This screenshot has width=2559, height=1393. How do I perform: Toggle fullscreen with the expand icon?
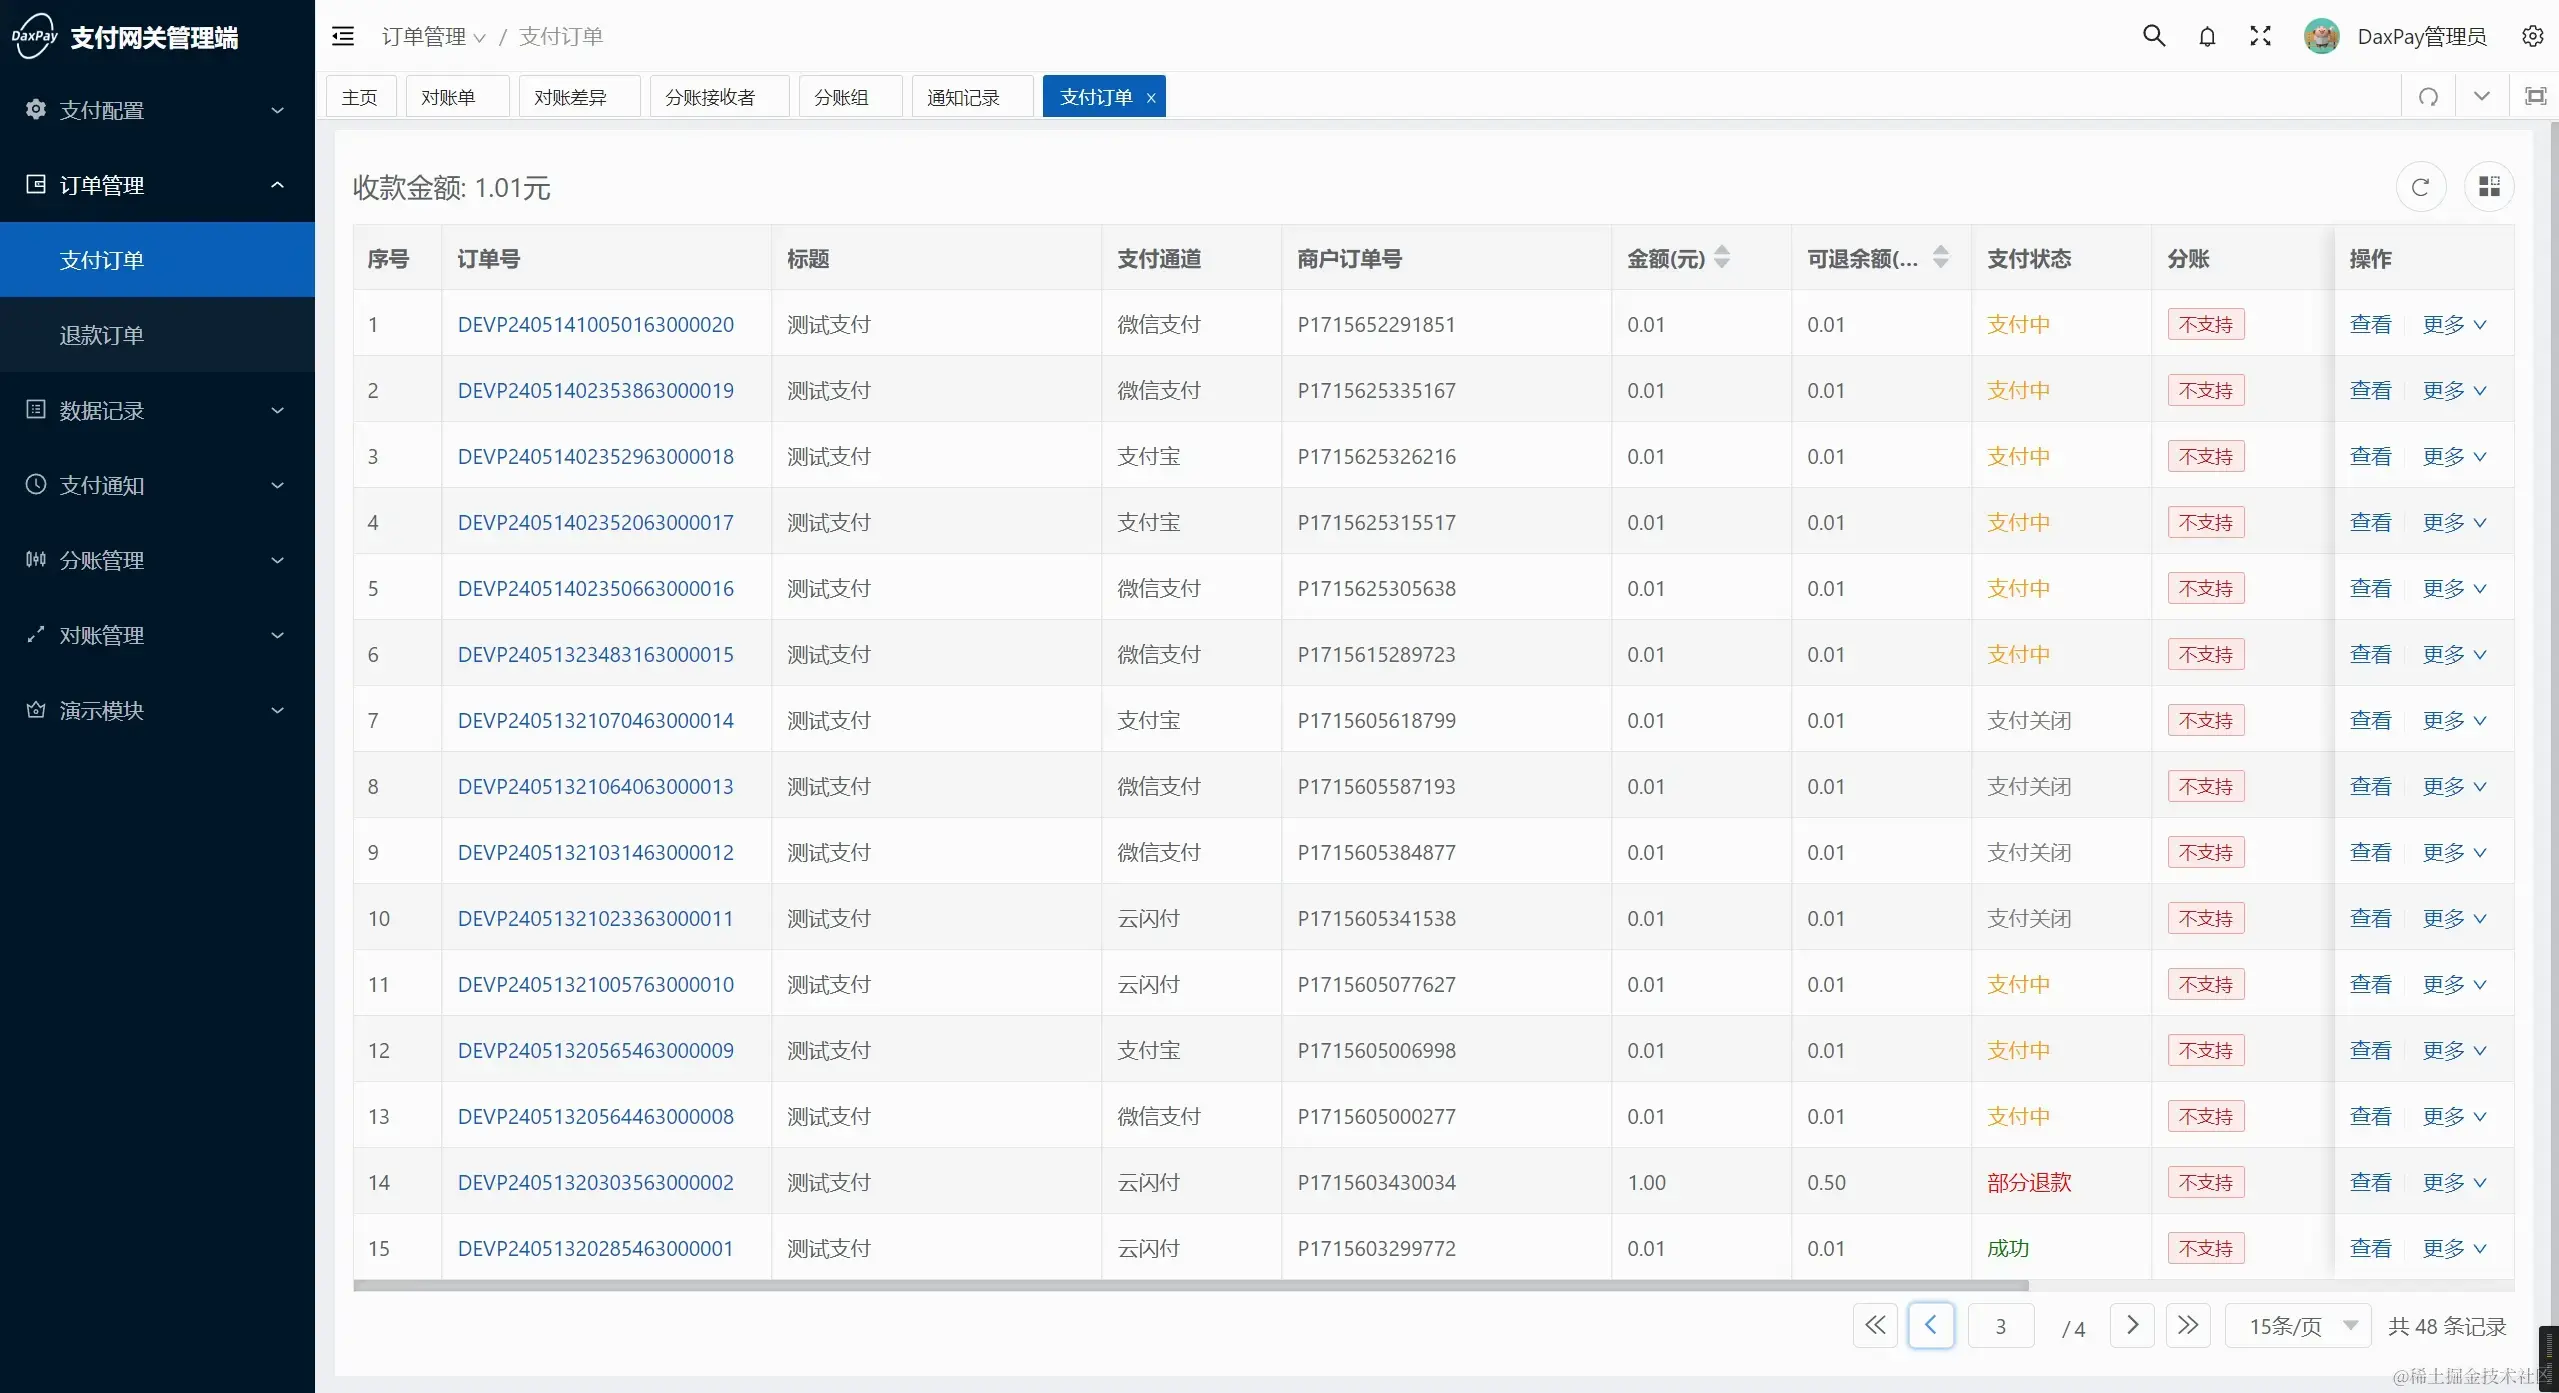point(2259,35)
